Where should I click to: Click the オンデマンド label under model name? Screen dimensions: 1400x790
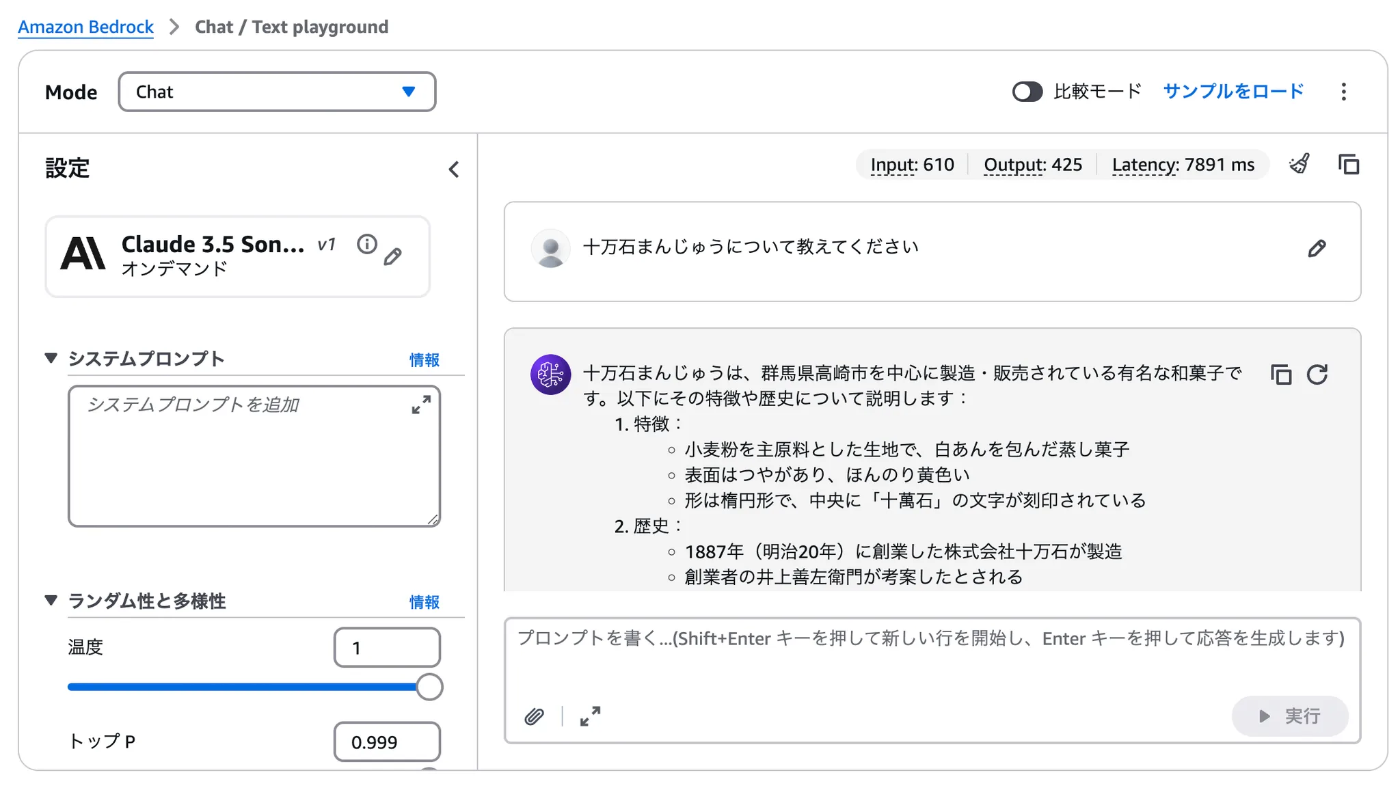[x=175, y=269]
